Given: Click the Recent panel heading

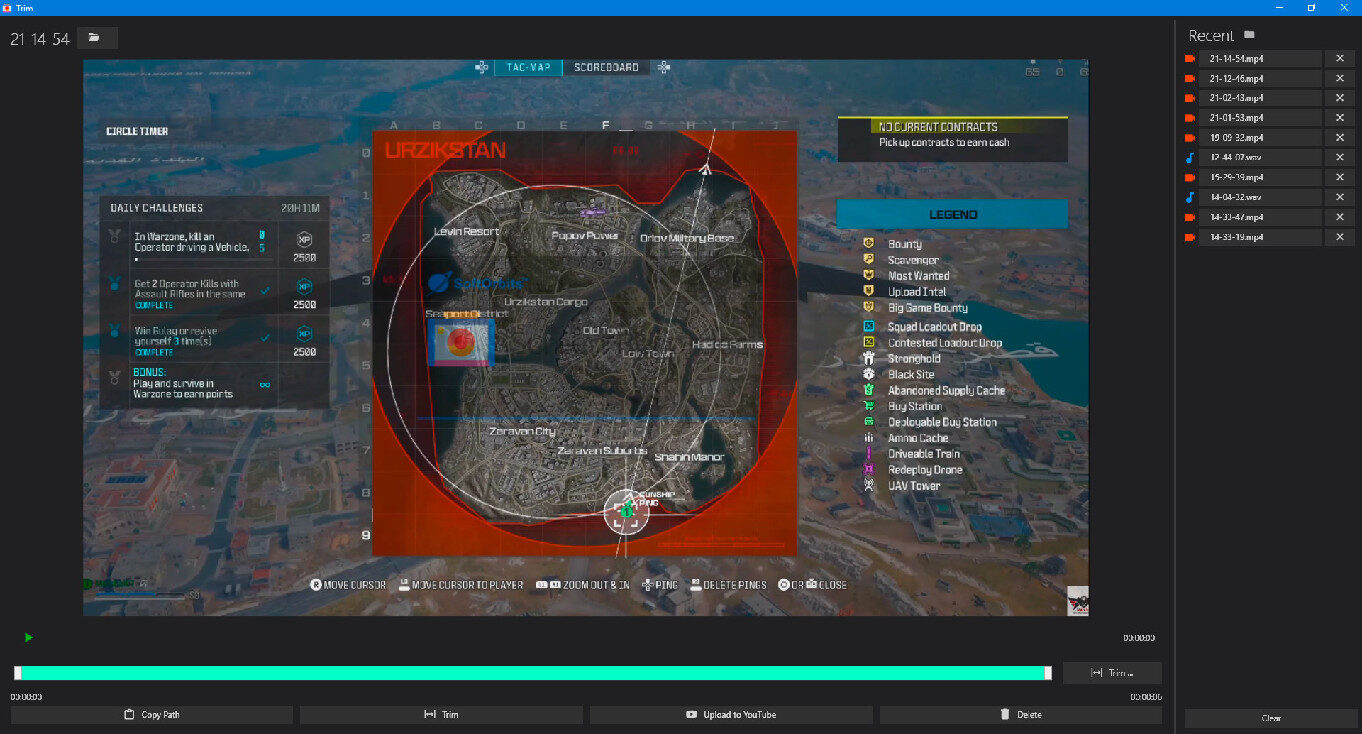Looking at the screenshot, I should [x=1211, y=36].
